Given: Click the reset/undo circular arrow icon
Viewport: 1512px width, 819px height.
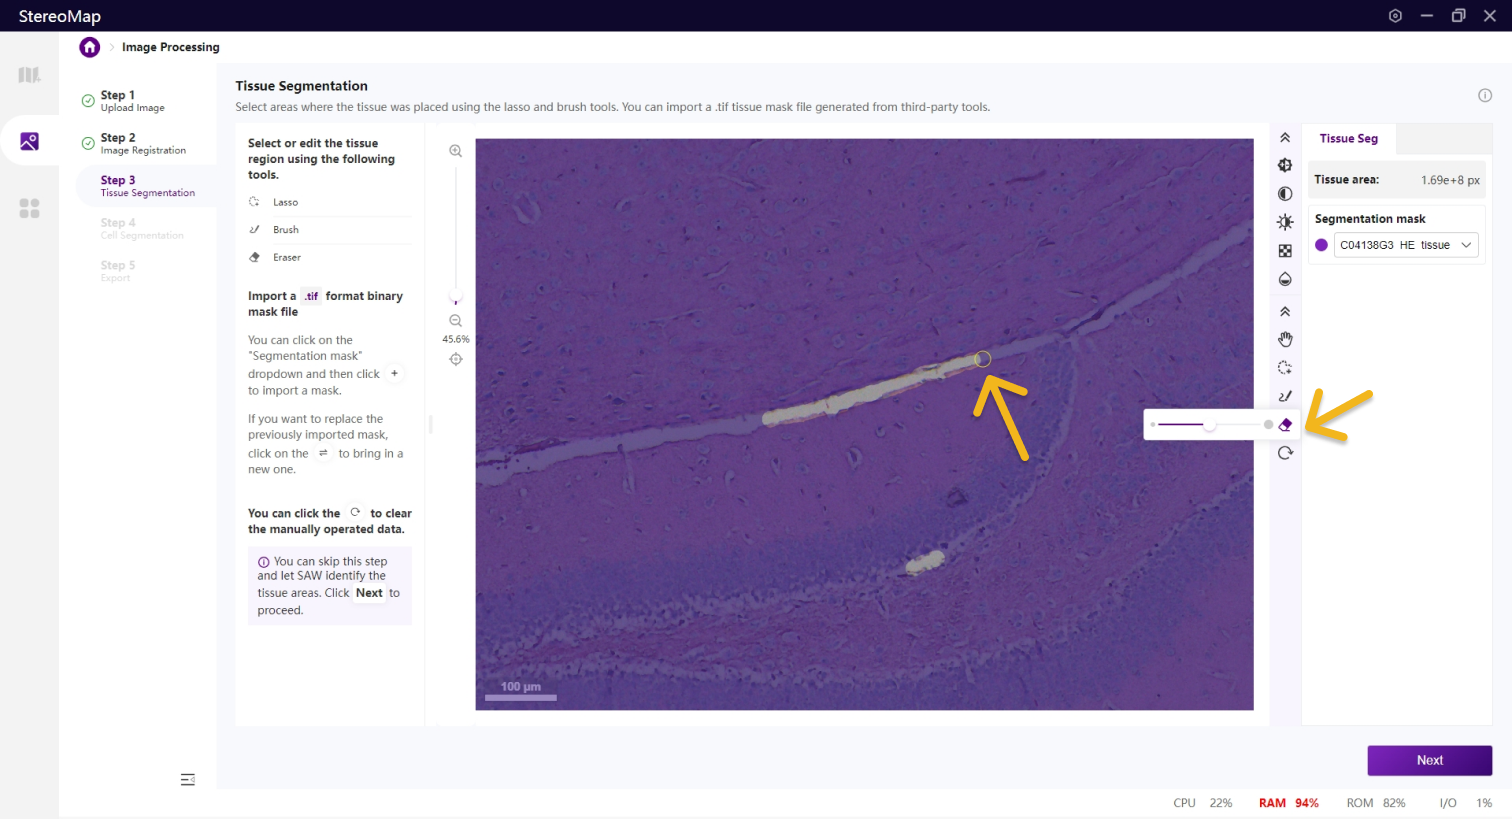Looking at the screenshot, I should 1285,453.
